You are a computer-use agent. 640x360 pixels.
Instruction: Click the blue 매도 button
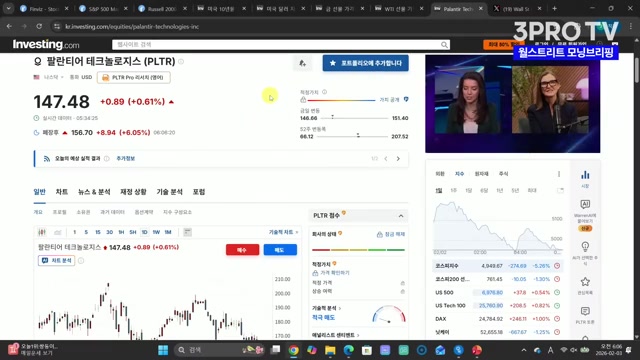click(x=280, y=250)
